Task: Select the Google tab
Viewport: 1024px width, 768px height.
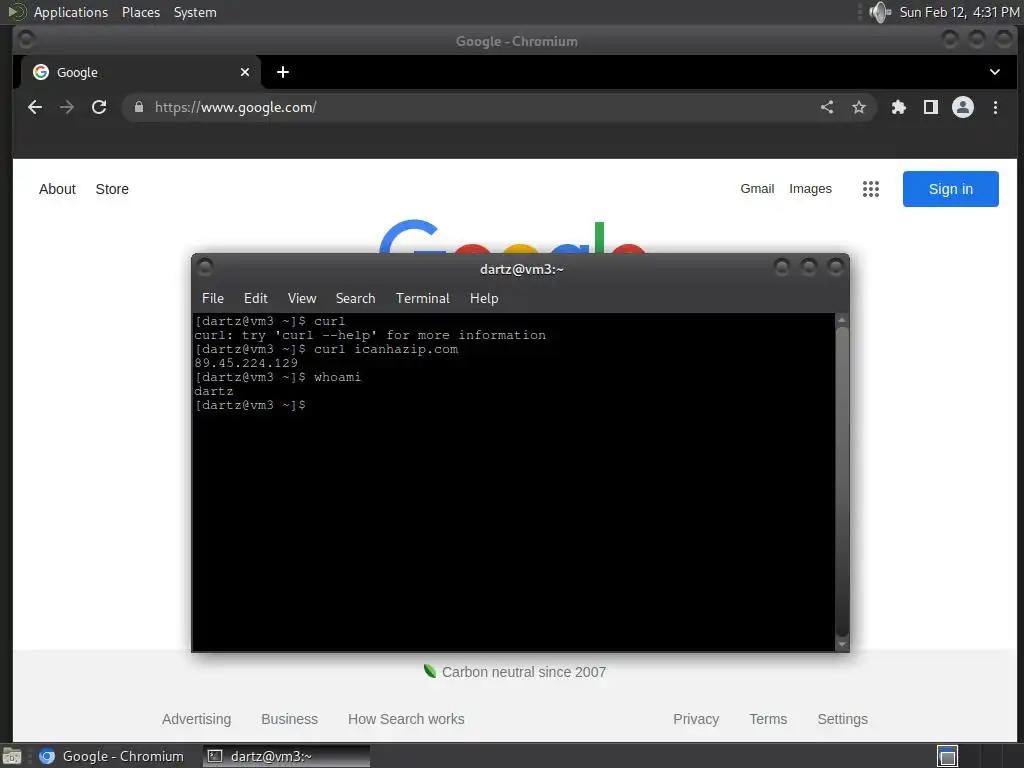Action: (x=140, y=72)
